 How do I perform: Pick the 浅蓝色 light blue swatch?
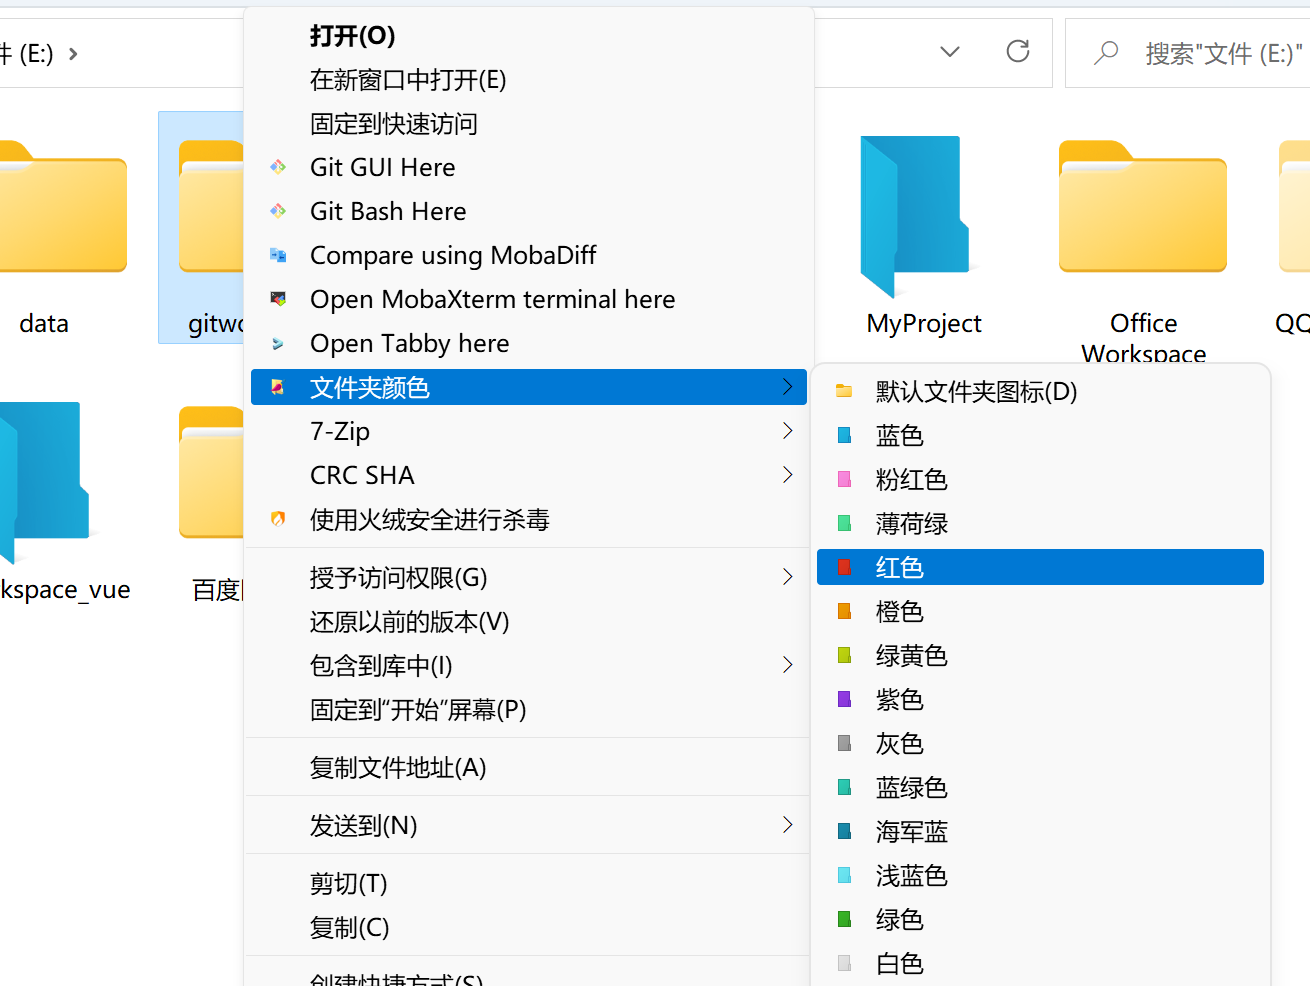click(x=844, y=875)
